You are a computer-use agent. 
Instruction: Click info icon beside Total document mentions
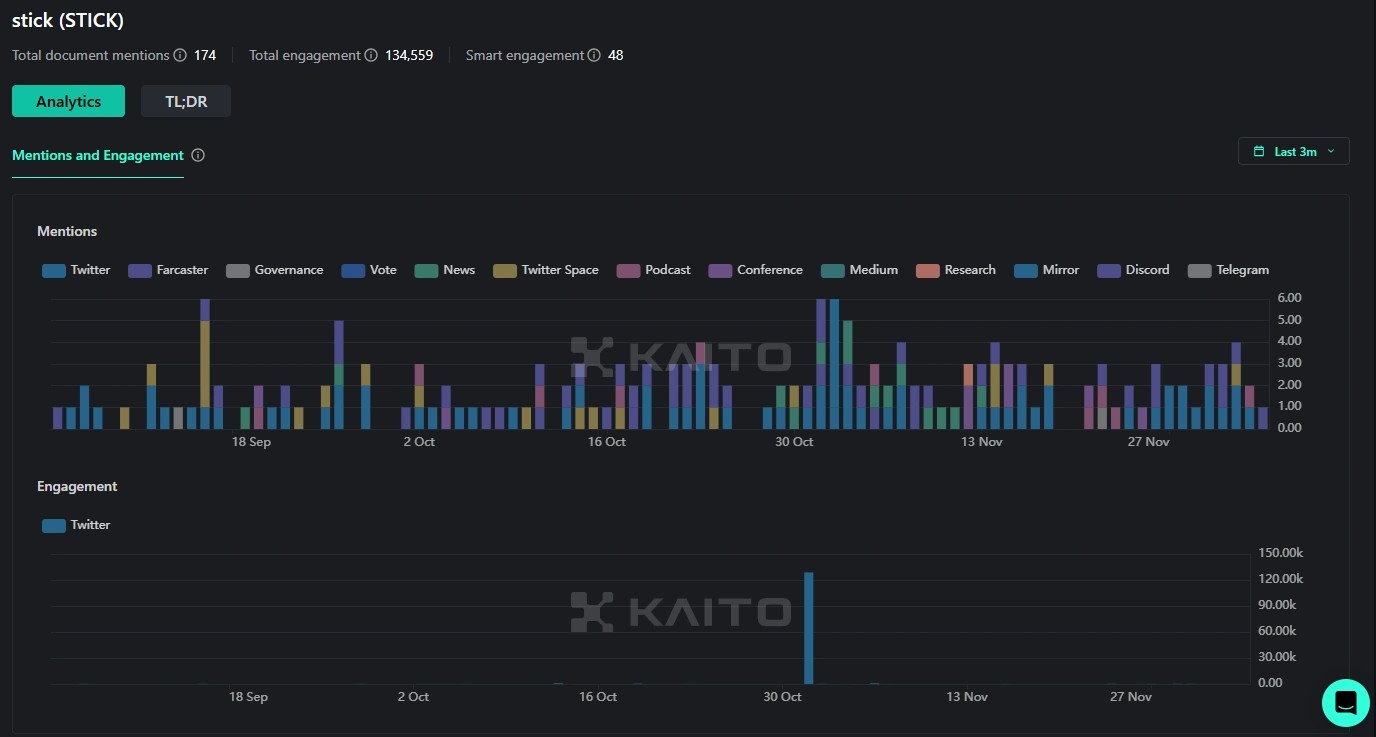pyautogui.click(x=180, y=56)
